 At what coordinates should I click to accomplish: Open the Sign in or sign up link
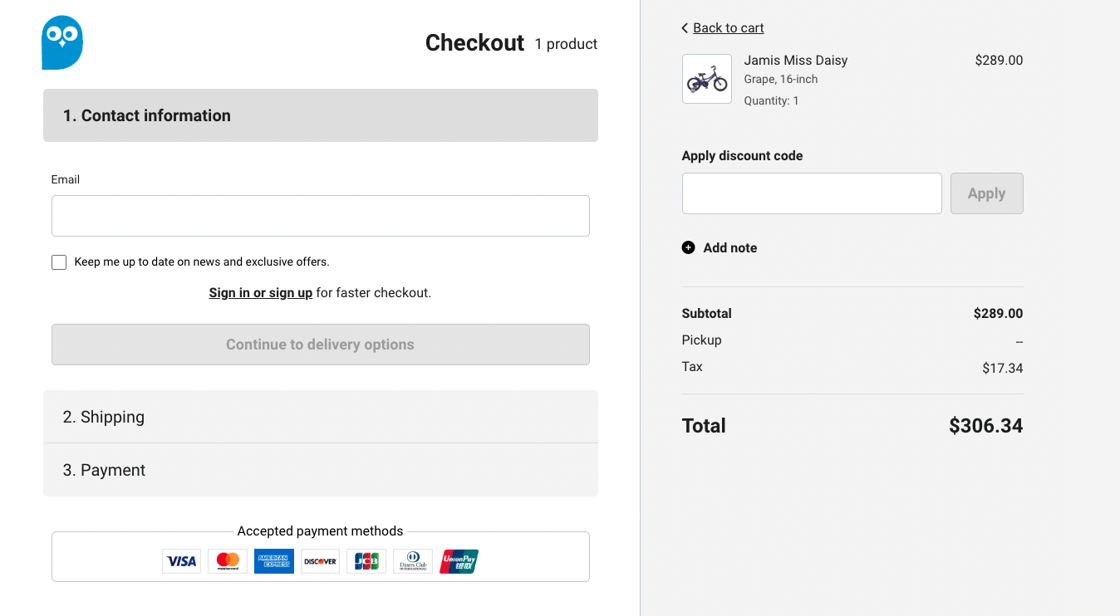point(260,293)
